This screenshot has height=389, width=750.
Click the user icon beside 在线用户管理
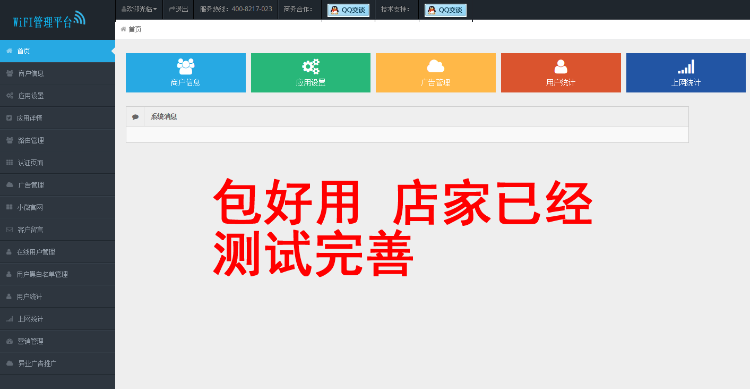[x=9, y=252]
